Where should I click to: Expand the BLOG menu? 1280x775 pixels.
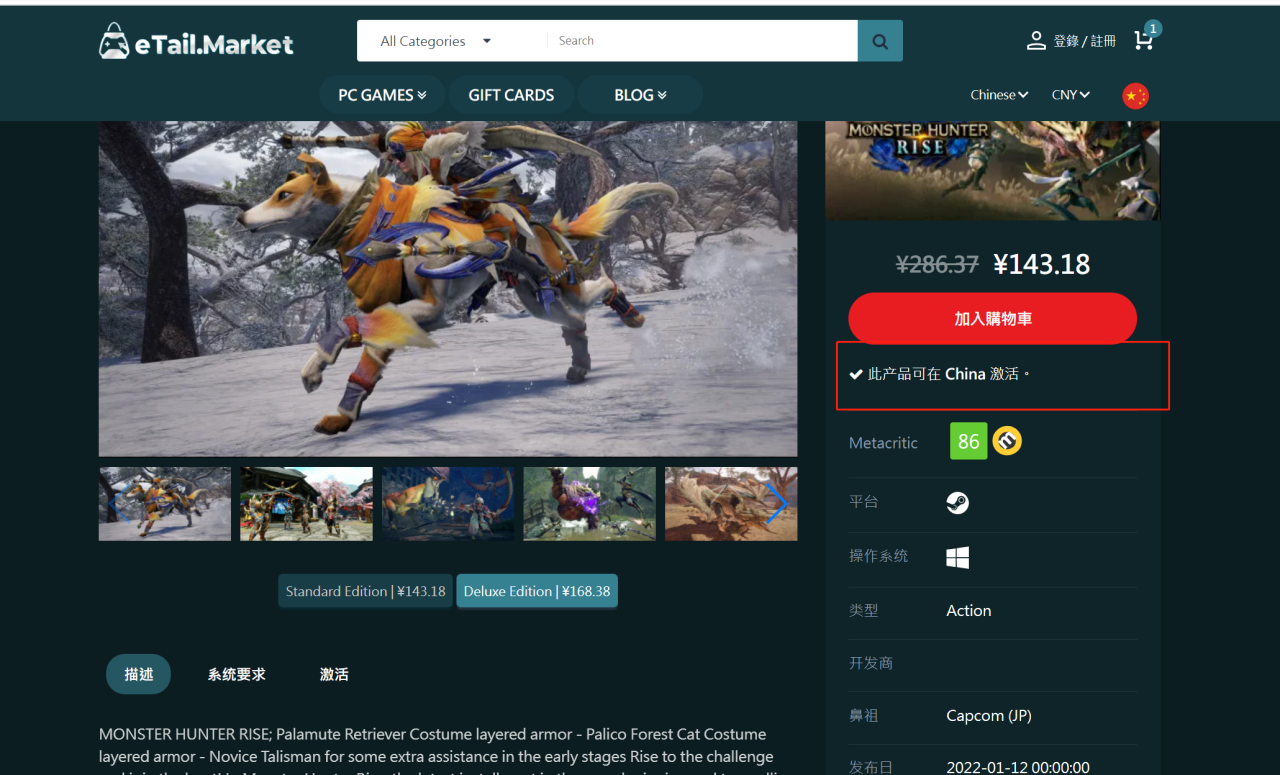(x=640, y=95)
